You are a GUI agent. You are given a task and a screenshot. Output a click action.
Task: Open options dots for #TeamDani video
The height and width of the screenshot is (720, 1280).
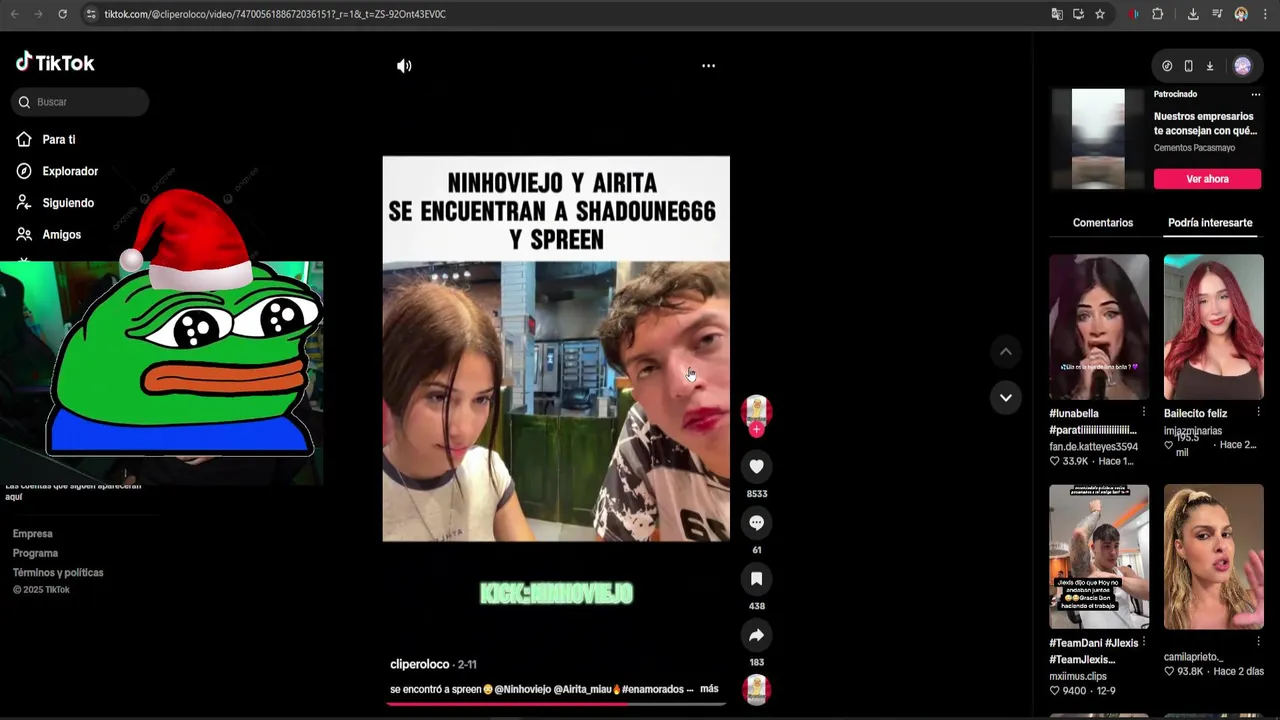[1144, 642]
